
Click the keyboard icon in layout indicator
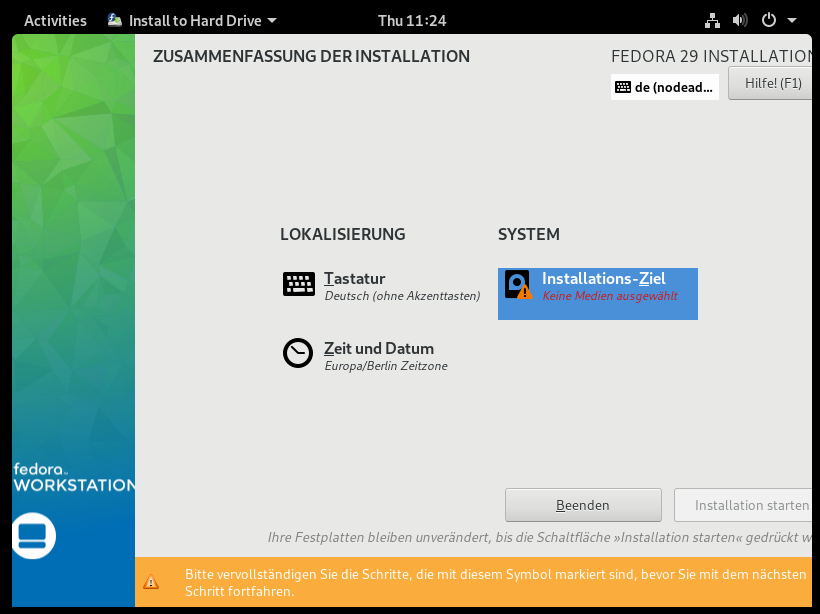(x=622, y=87)
